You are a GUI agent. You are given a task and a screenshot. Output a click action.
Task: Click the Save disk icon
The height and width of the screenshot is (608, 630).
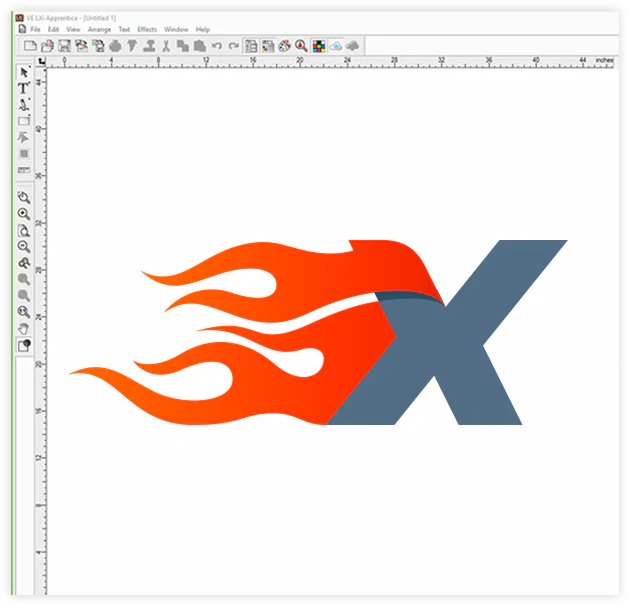(x=64, y=46)
